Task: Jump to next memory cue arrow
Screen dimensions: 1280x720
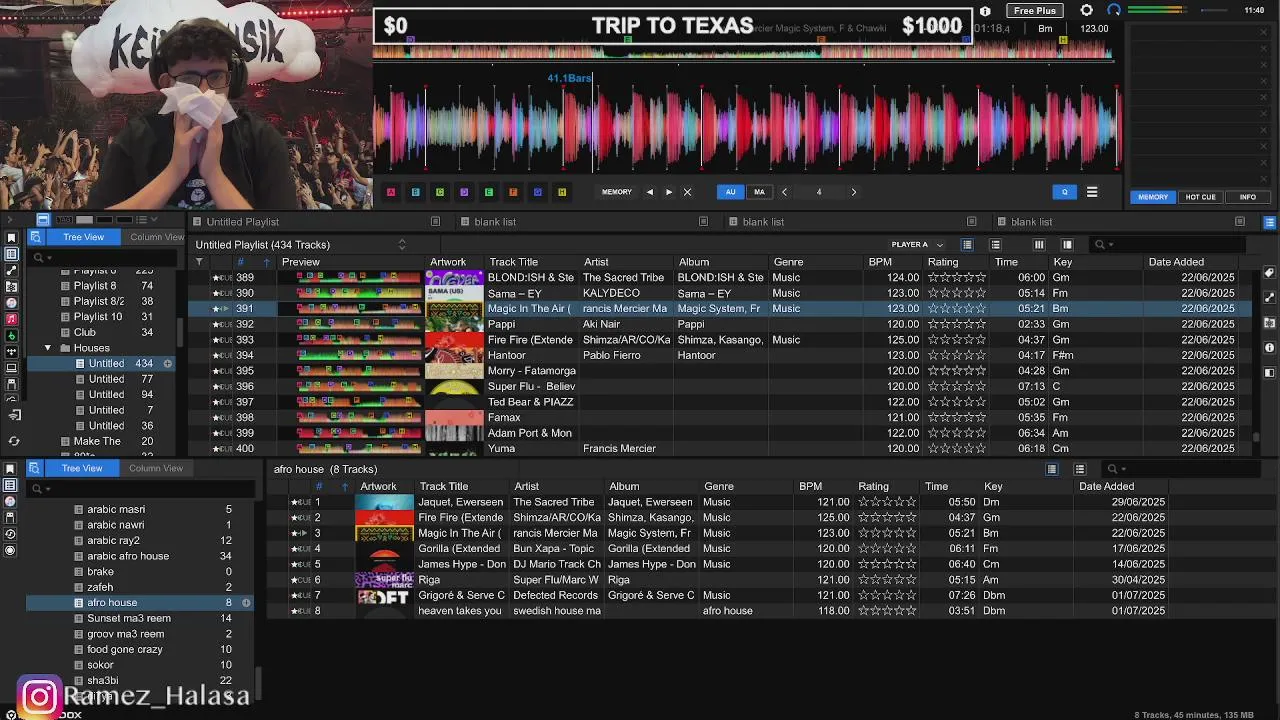Action: coord(669,192)
